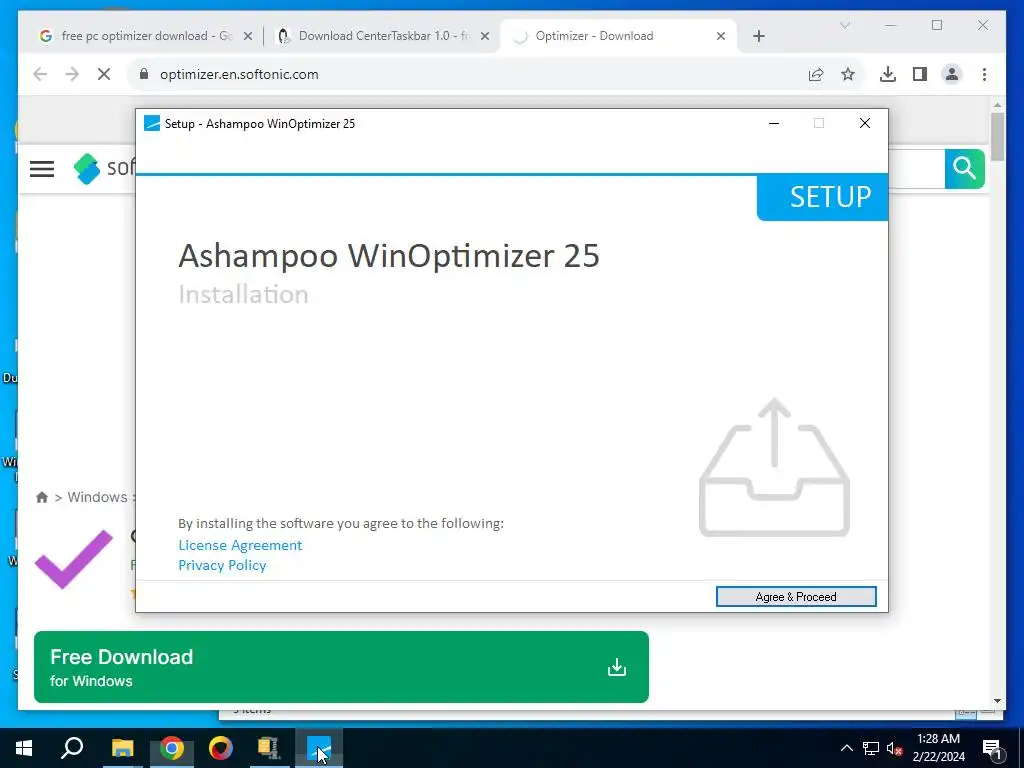Click the Softonic home breadcrumb icon
This screenshot has height=768, width=1024.
pyautogui.click(x=42, y=498)
